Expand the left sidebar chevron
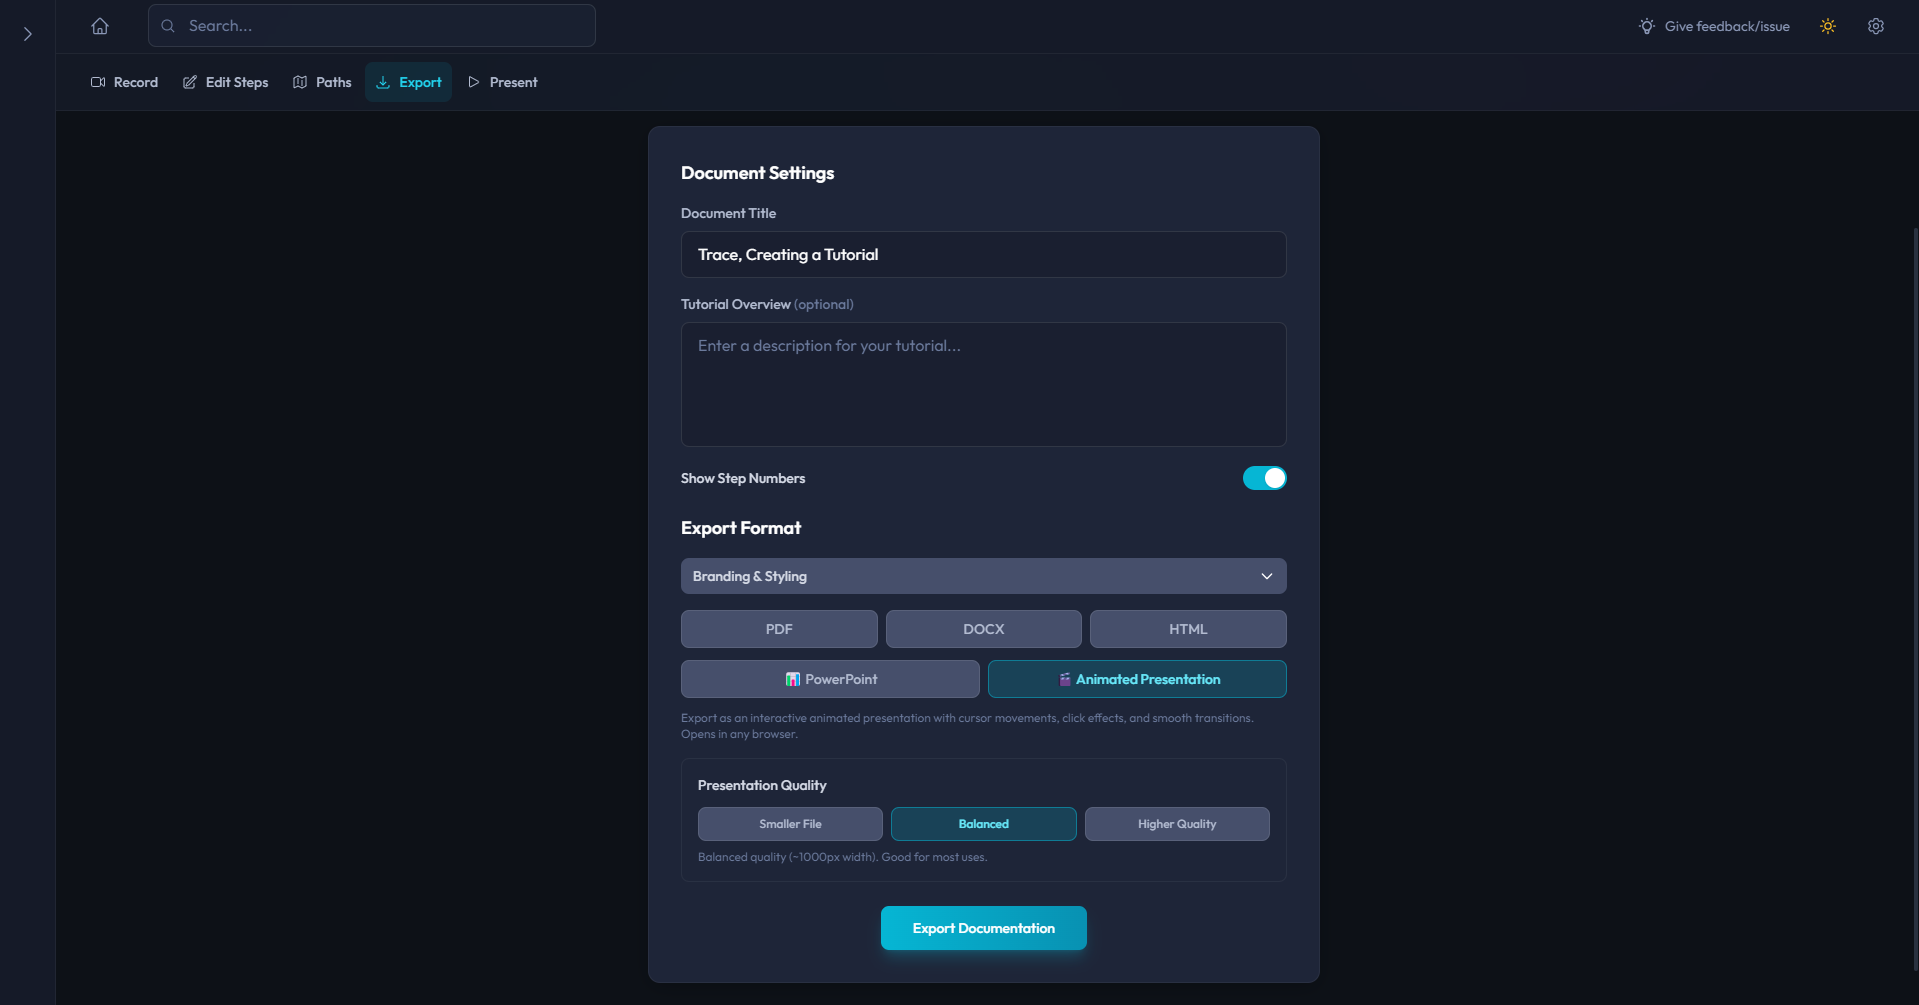The image size is (1919, 1005). click(28, 34)
